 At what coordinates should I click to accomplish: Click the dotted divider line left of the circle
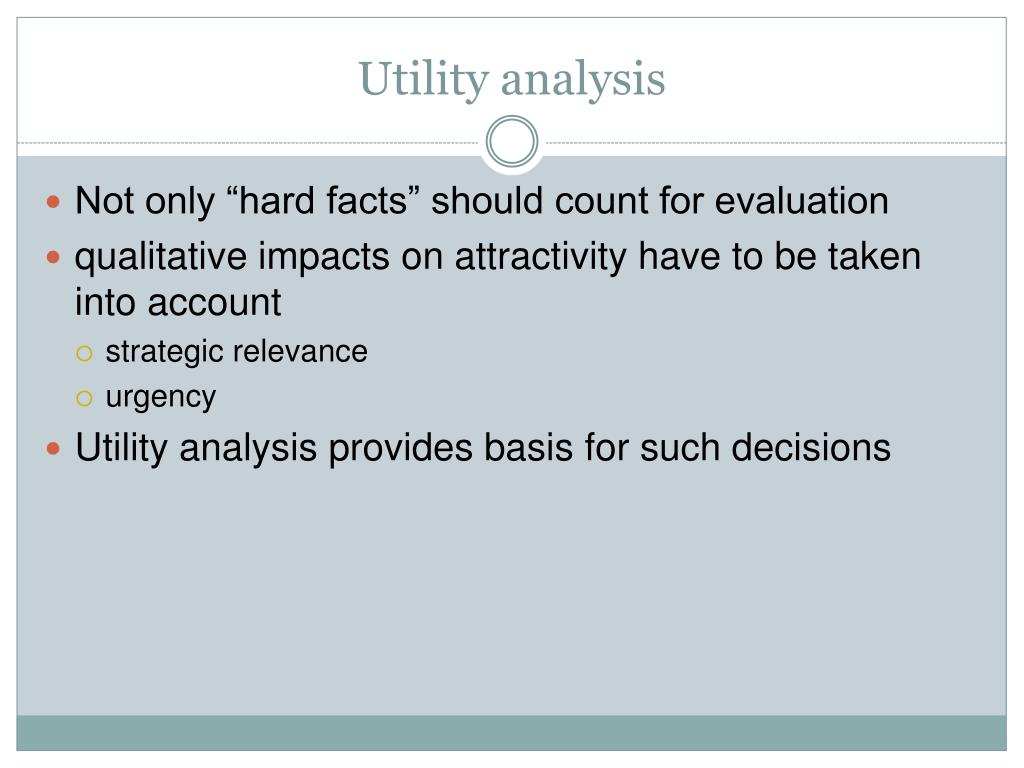tap(248, 142)
